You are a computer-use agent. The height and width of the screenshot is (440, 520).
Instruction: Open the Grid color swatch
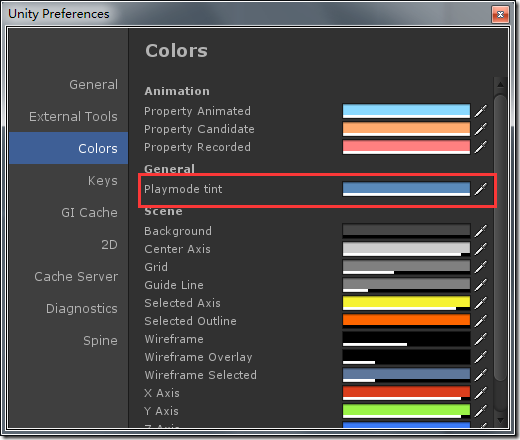tap(406, 267)
